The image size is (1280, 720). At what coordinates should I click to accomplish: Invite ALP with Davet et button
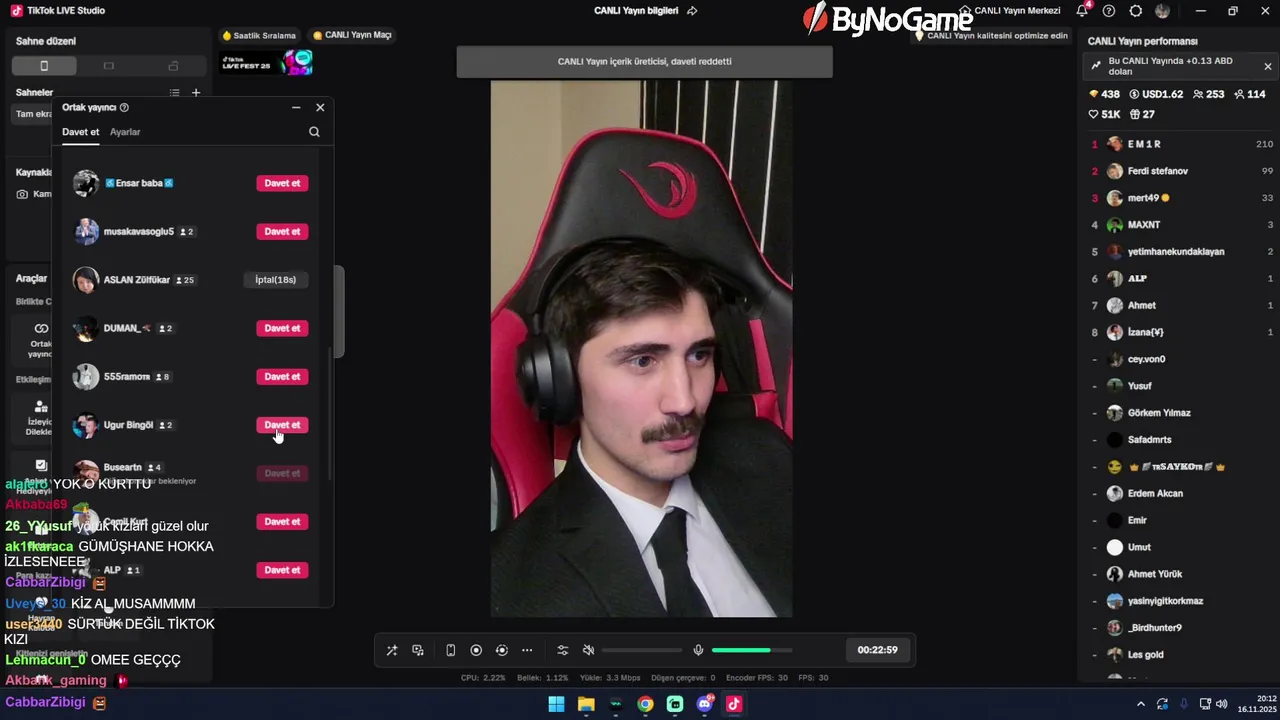(282, 570)
